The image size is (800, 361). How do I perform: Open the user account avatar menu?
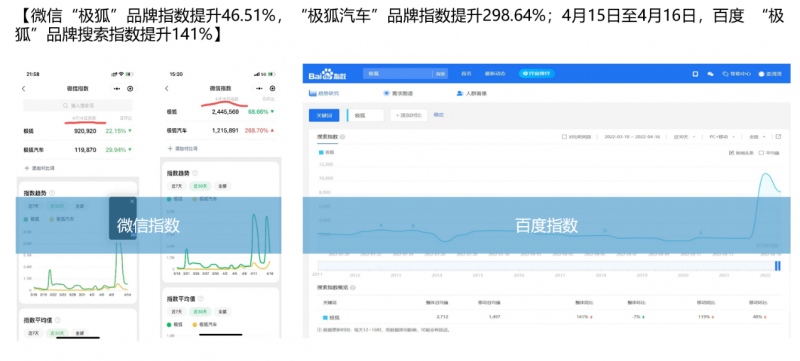coord(770,74)
